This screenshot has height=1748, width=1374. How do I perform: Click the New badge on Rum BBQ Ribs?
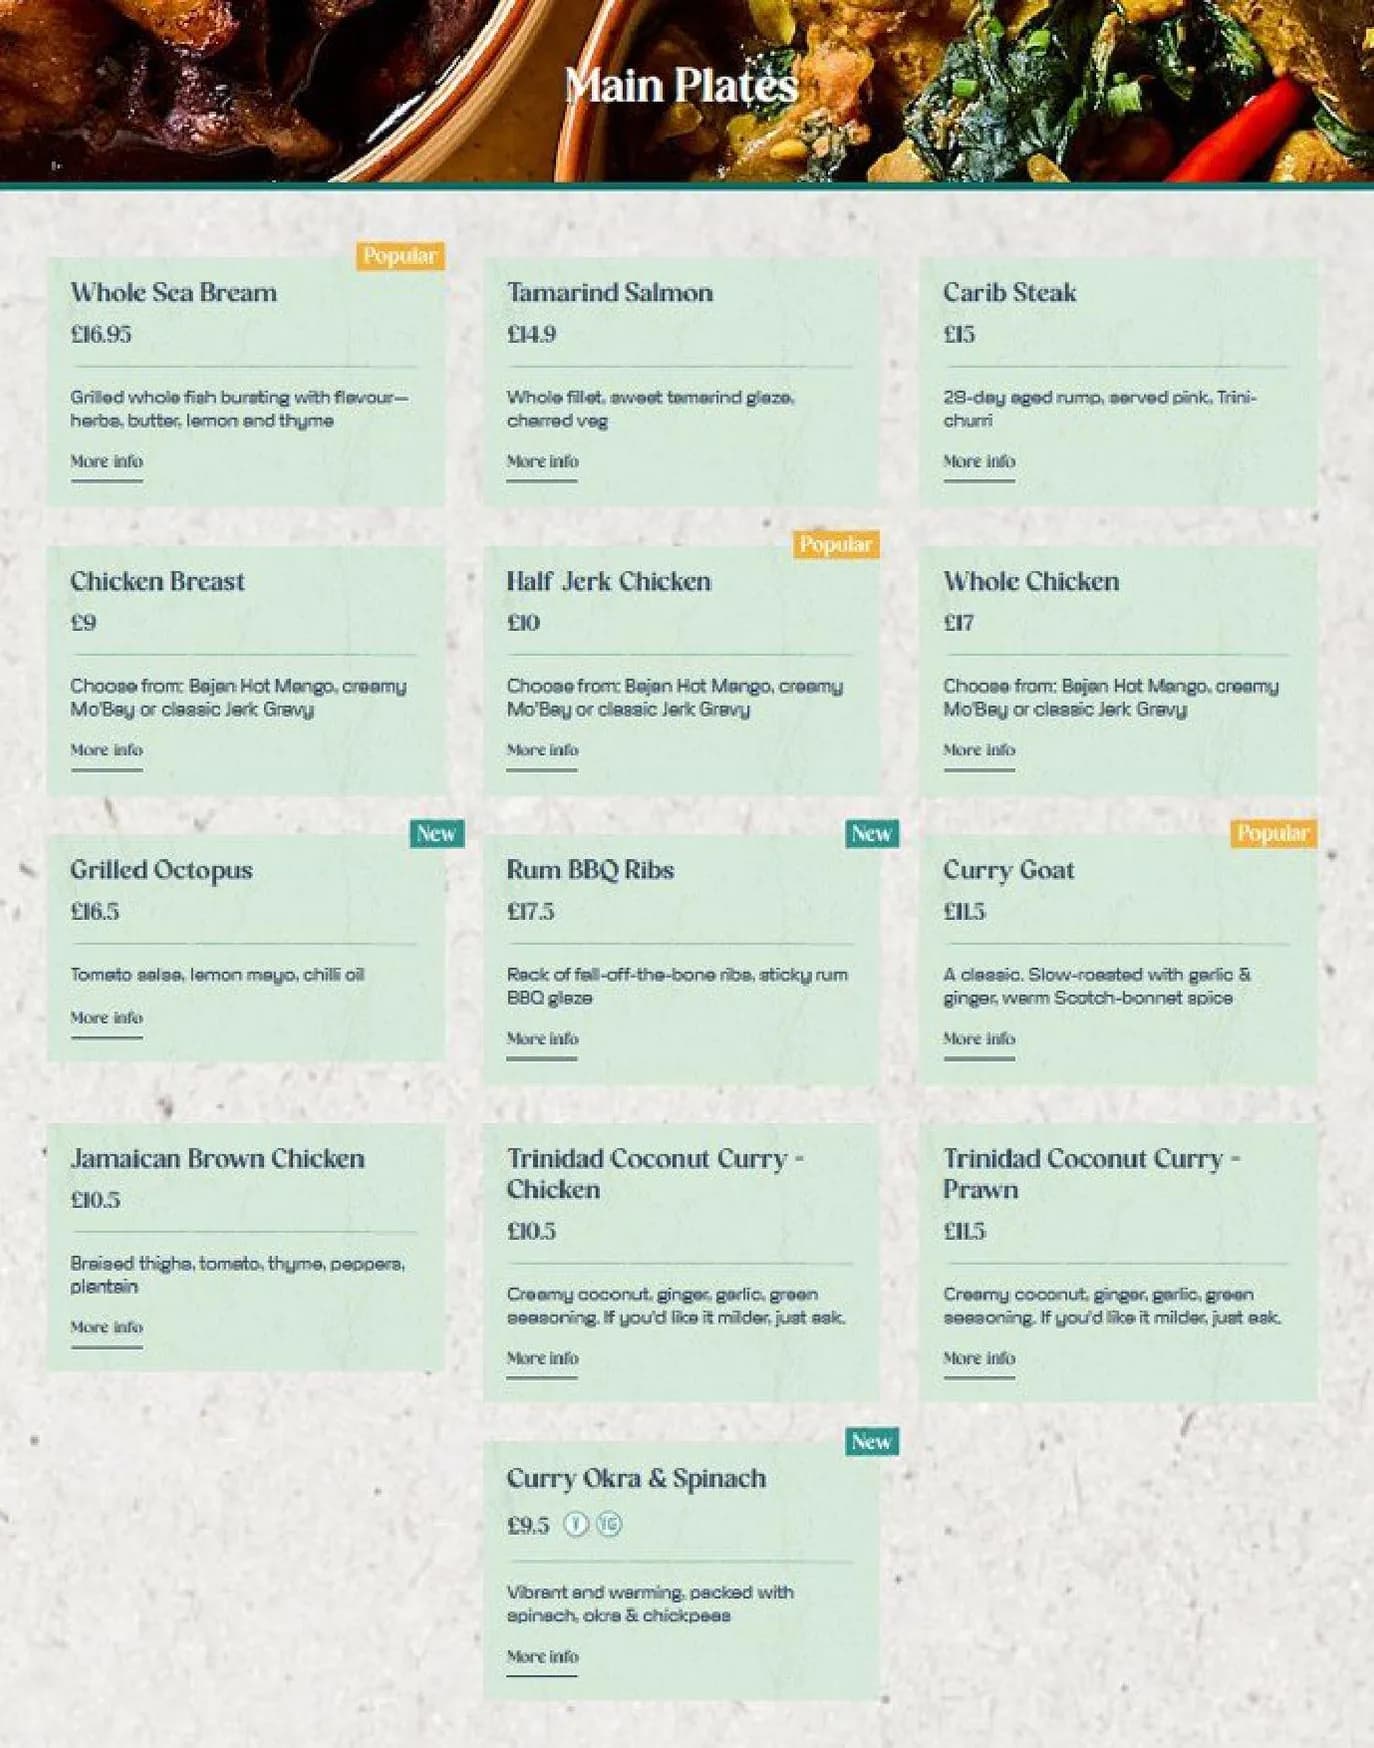coord(872,833)
